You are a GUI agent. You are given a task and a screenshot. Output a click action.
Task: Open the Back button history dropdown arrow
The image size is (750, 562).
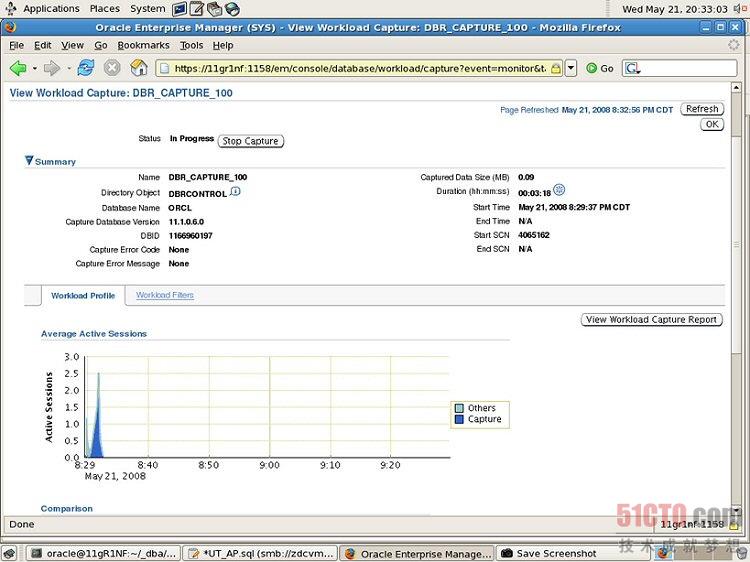33,68
